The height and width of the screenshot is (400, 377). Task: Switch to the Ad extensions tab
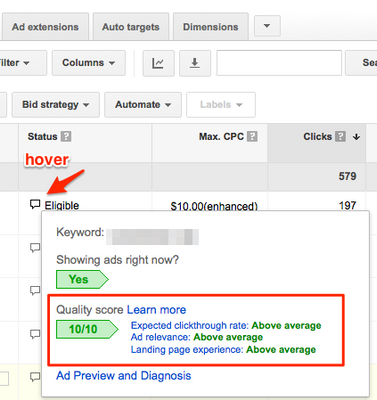click(45, 27)
